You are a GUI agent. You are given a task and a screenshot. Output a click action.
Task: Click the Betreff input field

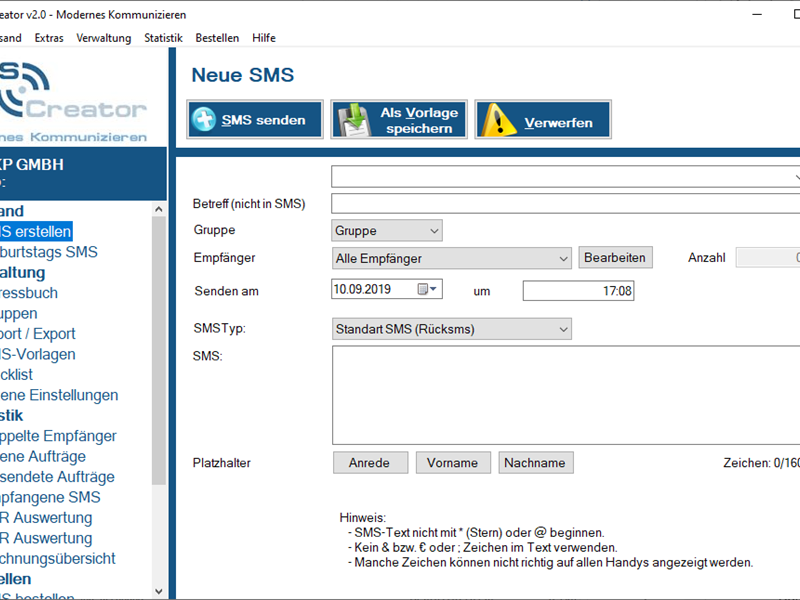[x=565, y=204]
